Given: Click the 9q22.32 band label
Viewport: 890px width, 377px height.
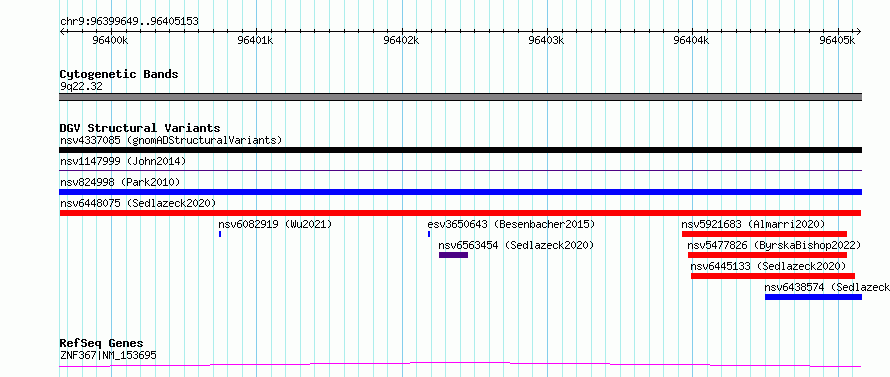Looking at the screenshot, I should point(81,87).
